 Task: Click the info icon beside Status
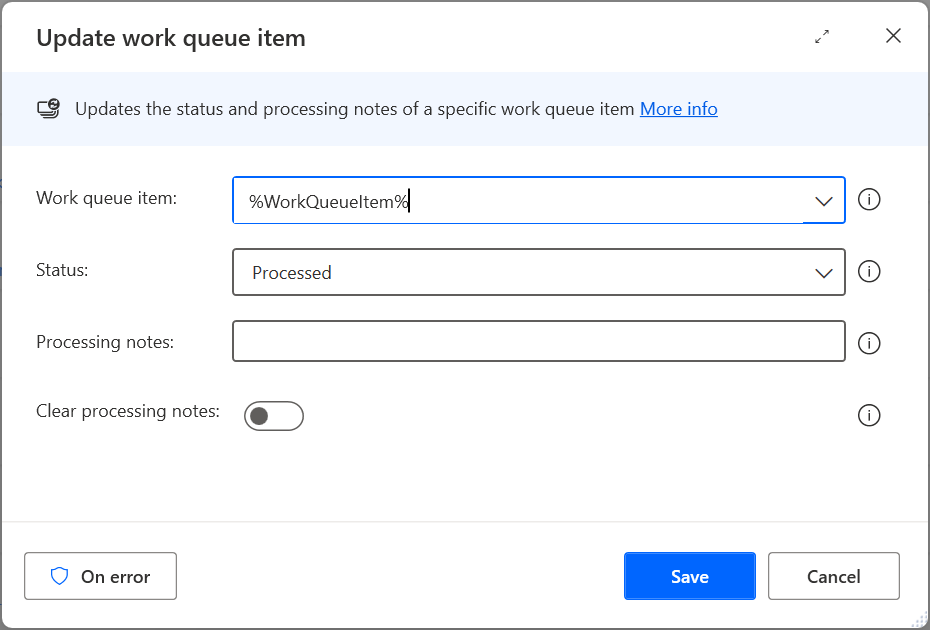click(869, 272)
